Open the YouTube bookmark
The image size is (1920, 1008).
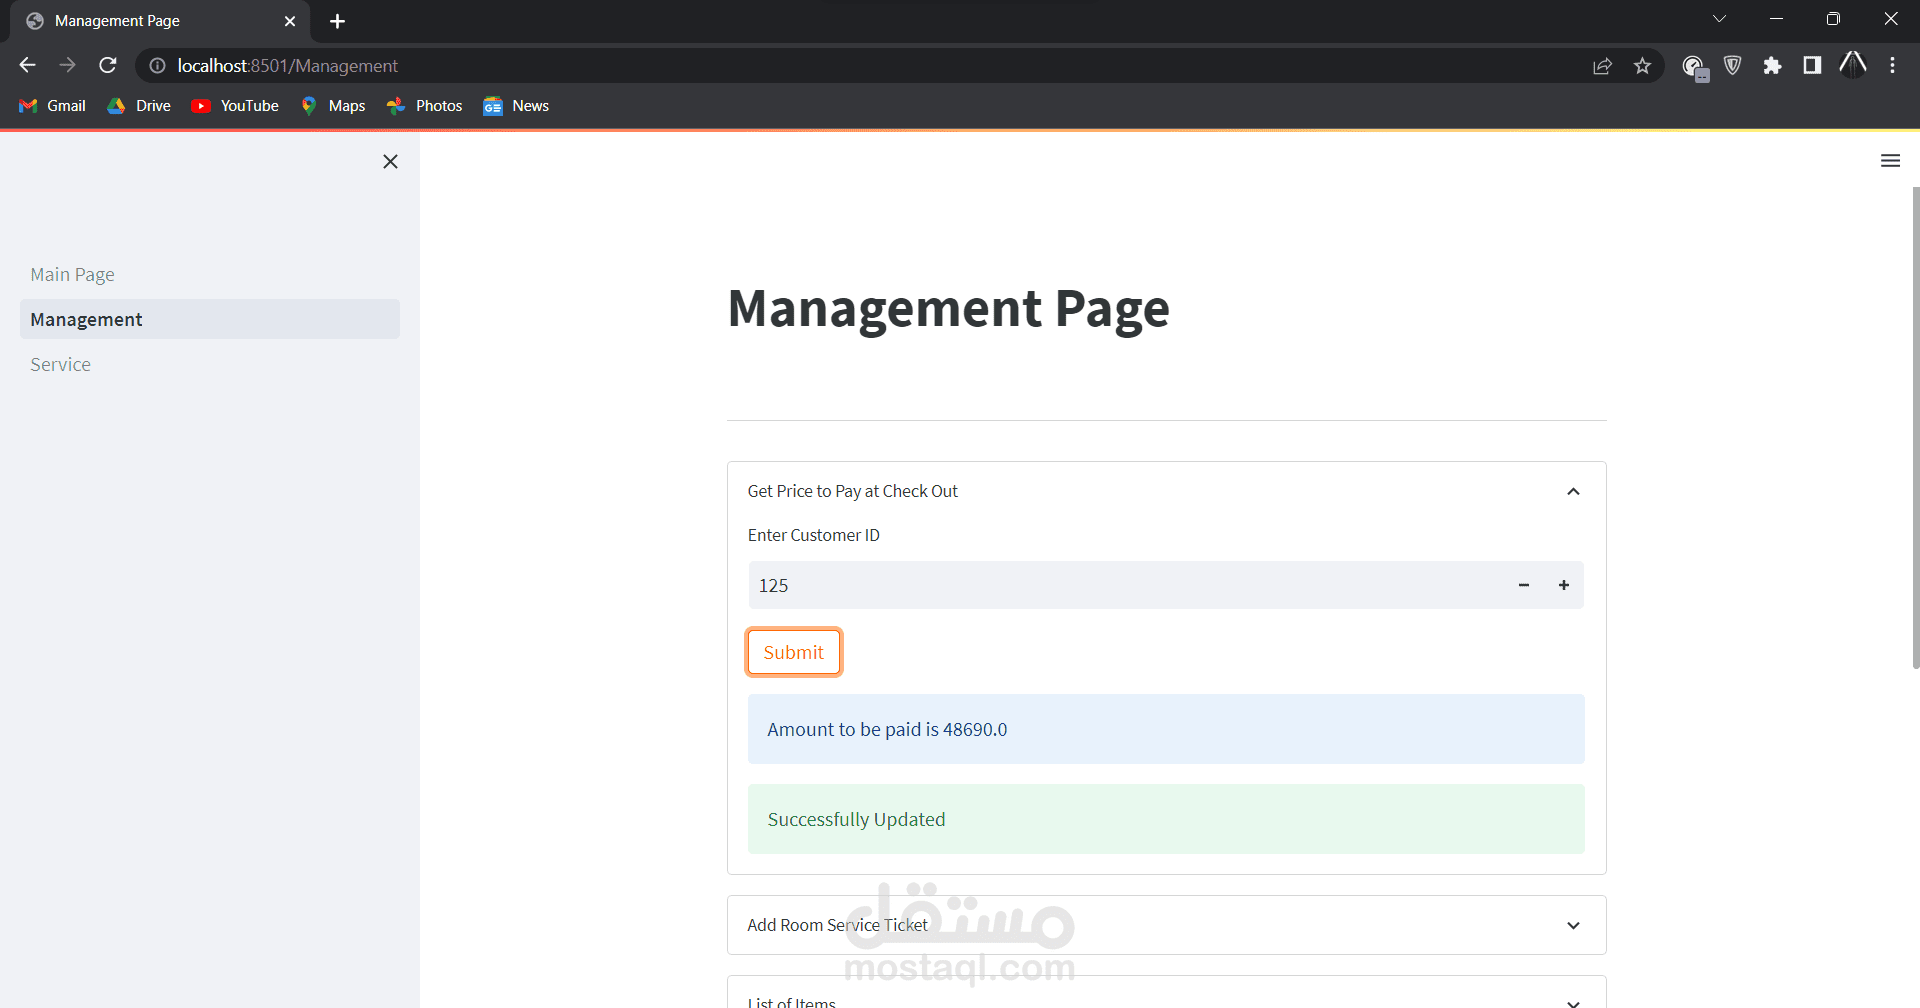235,106
